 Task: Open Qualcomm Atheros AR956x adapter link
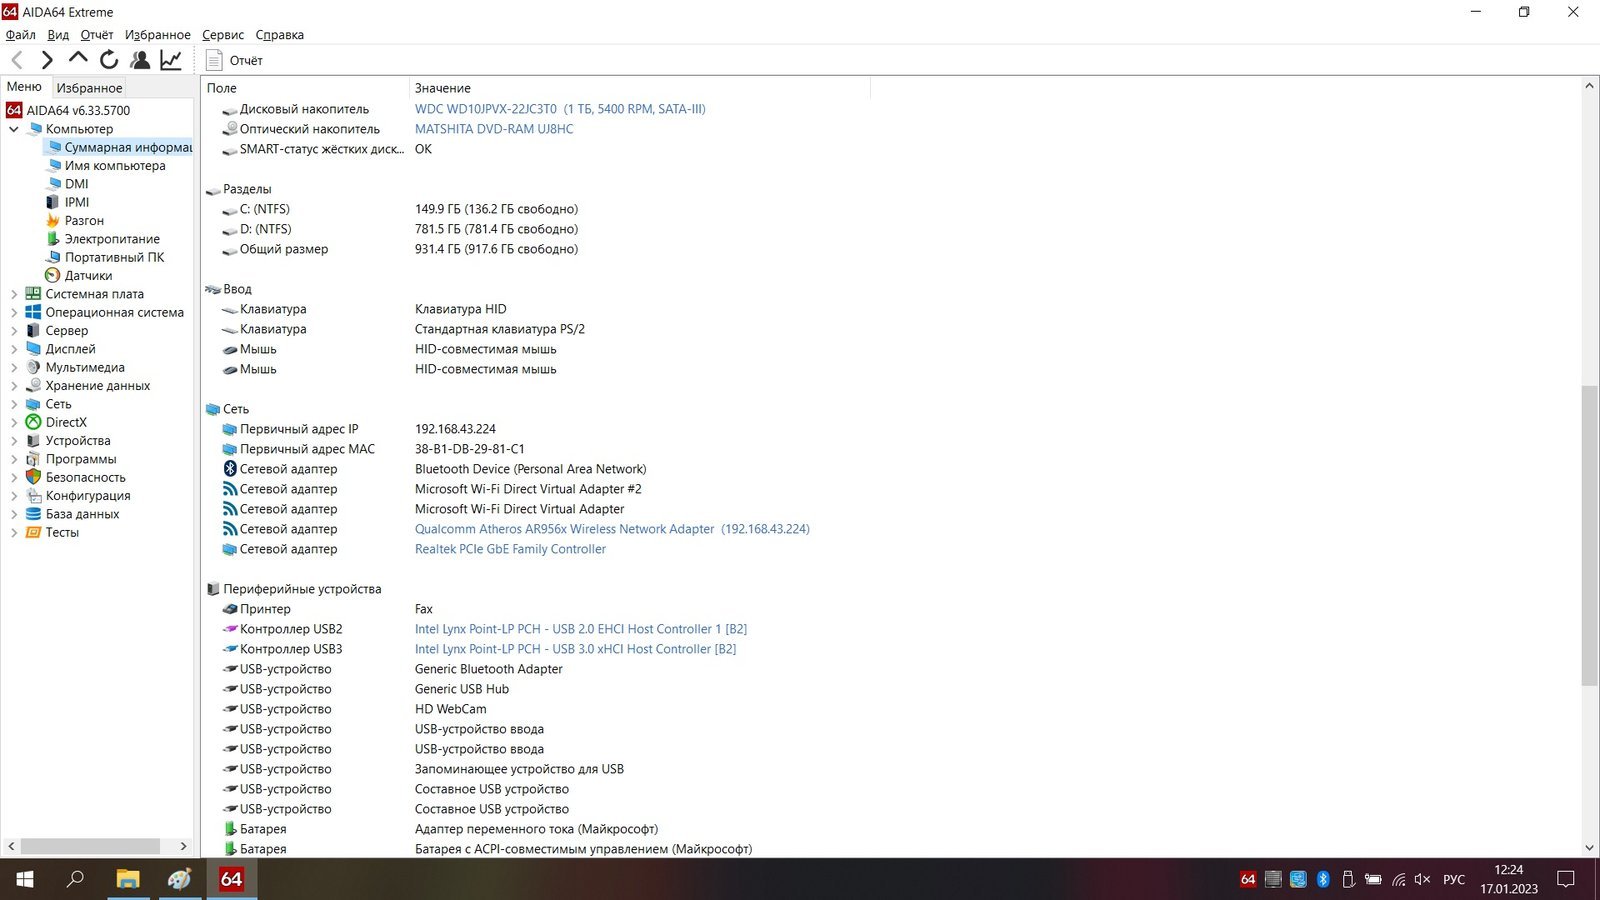(612, 529)
